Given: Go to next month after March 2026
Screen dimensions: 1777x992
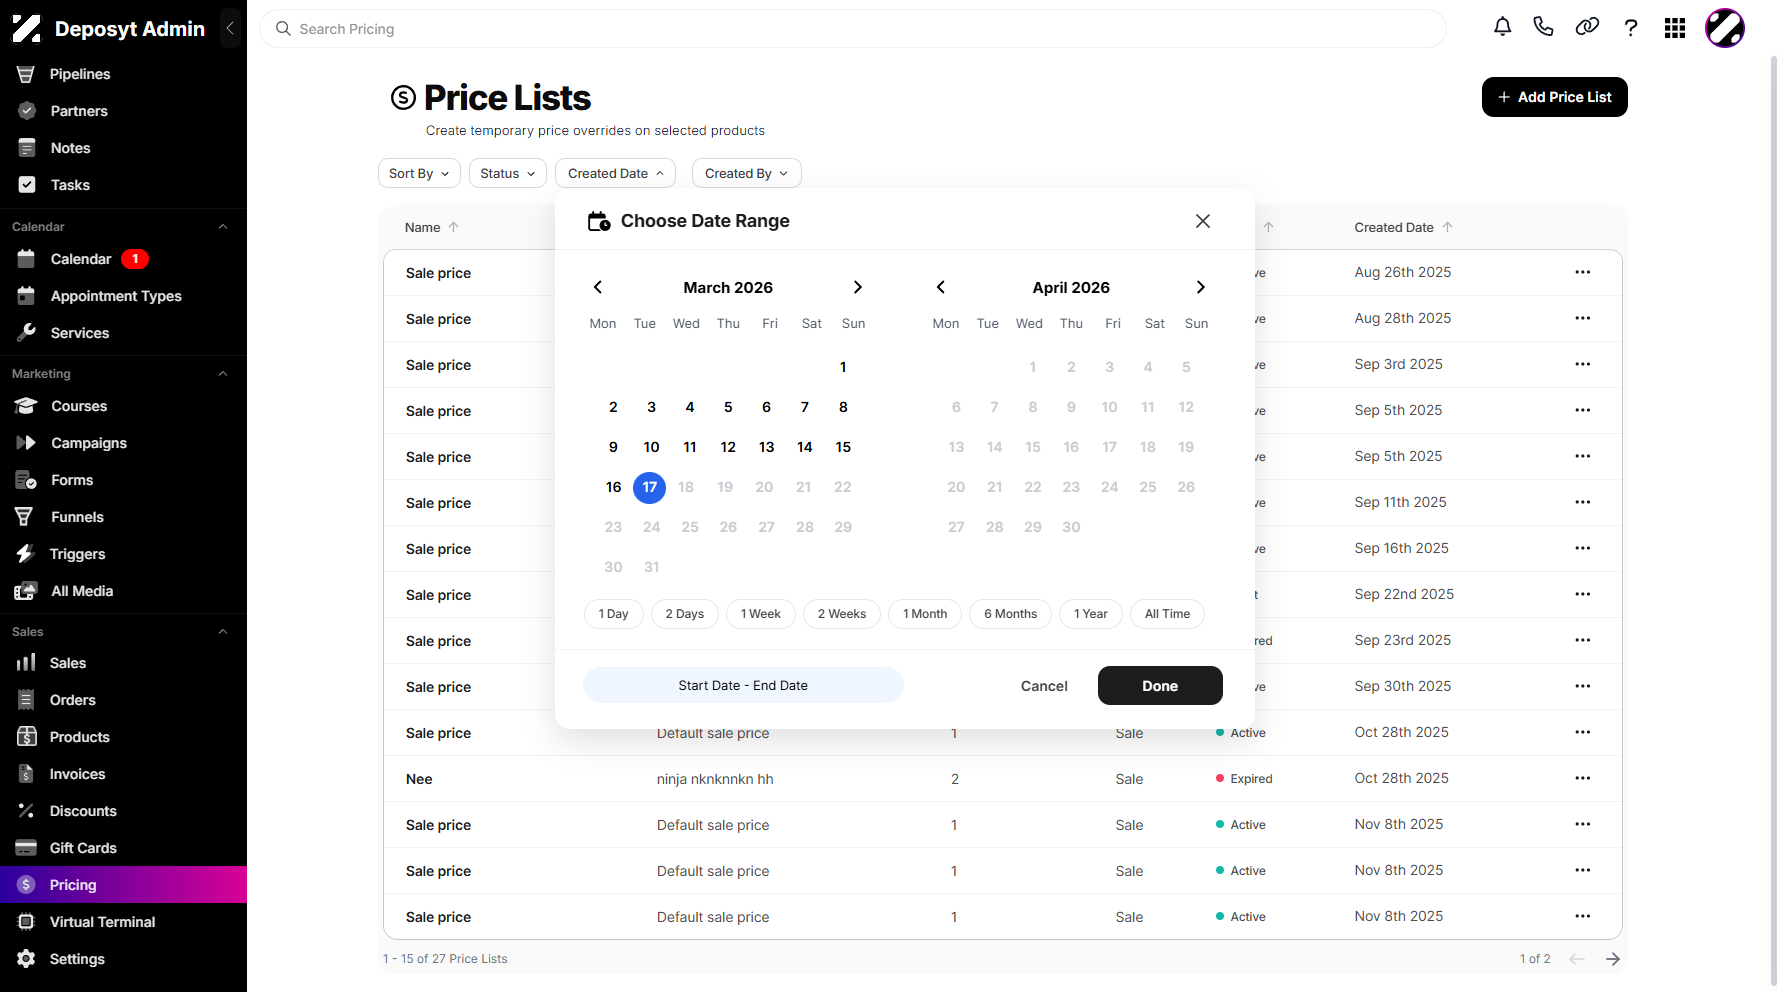Looking at the screenshot, I should coord(857,287).
